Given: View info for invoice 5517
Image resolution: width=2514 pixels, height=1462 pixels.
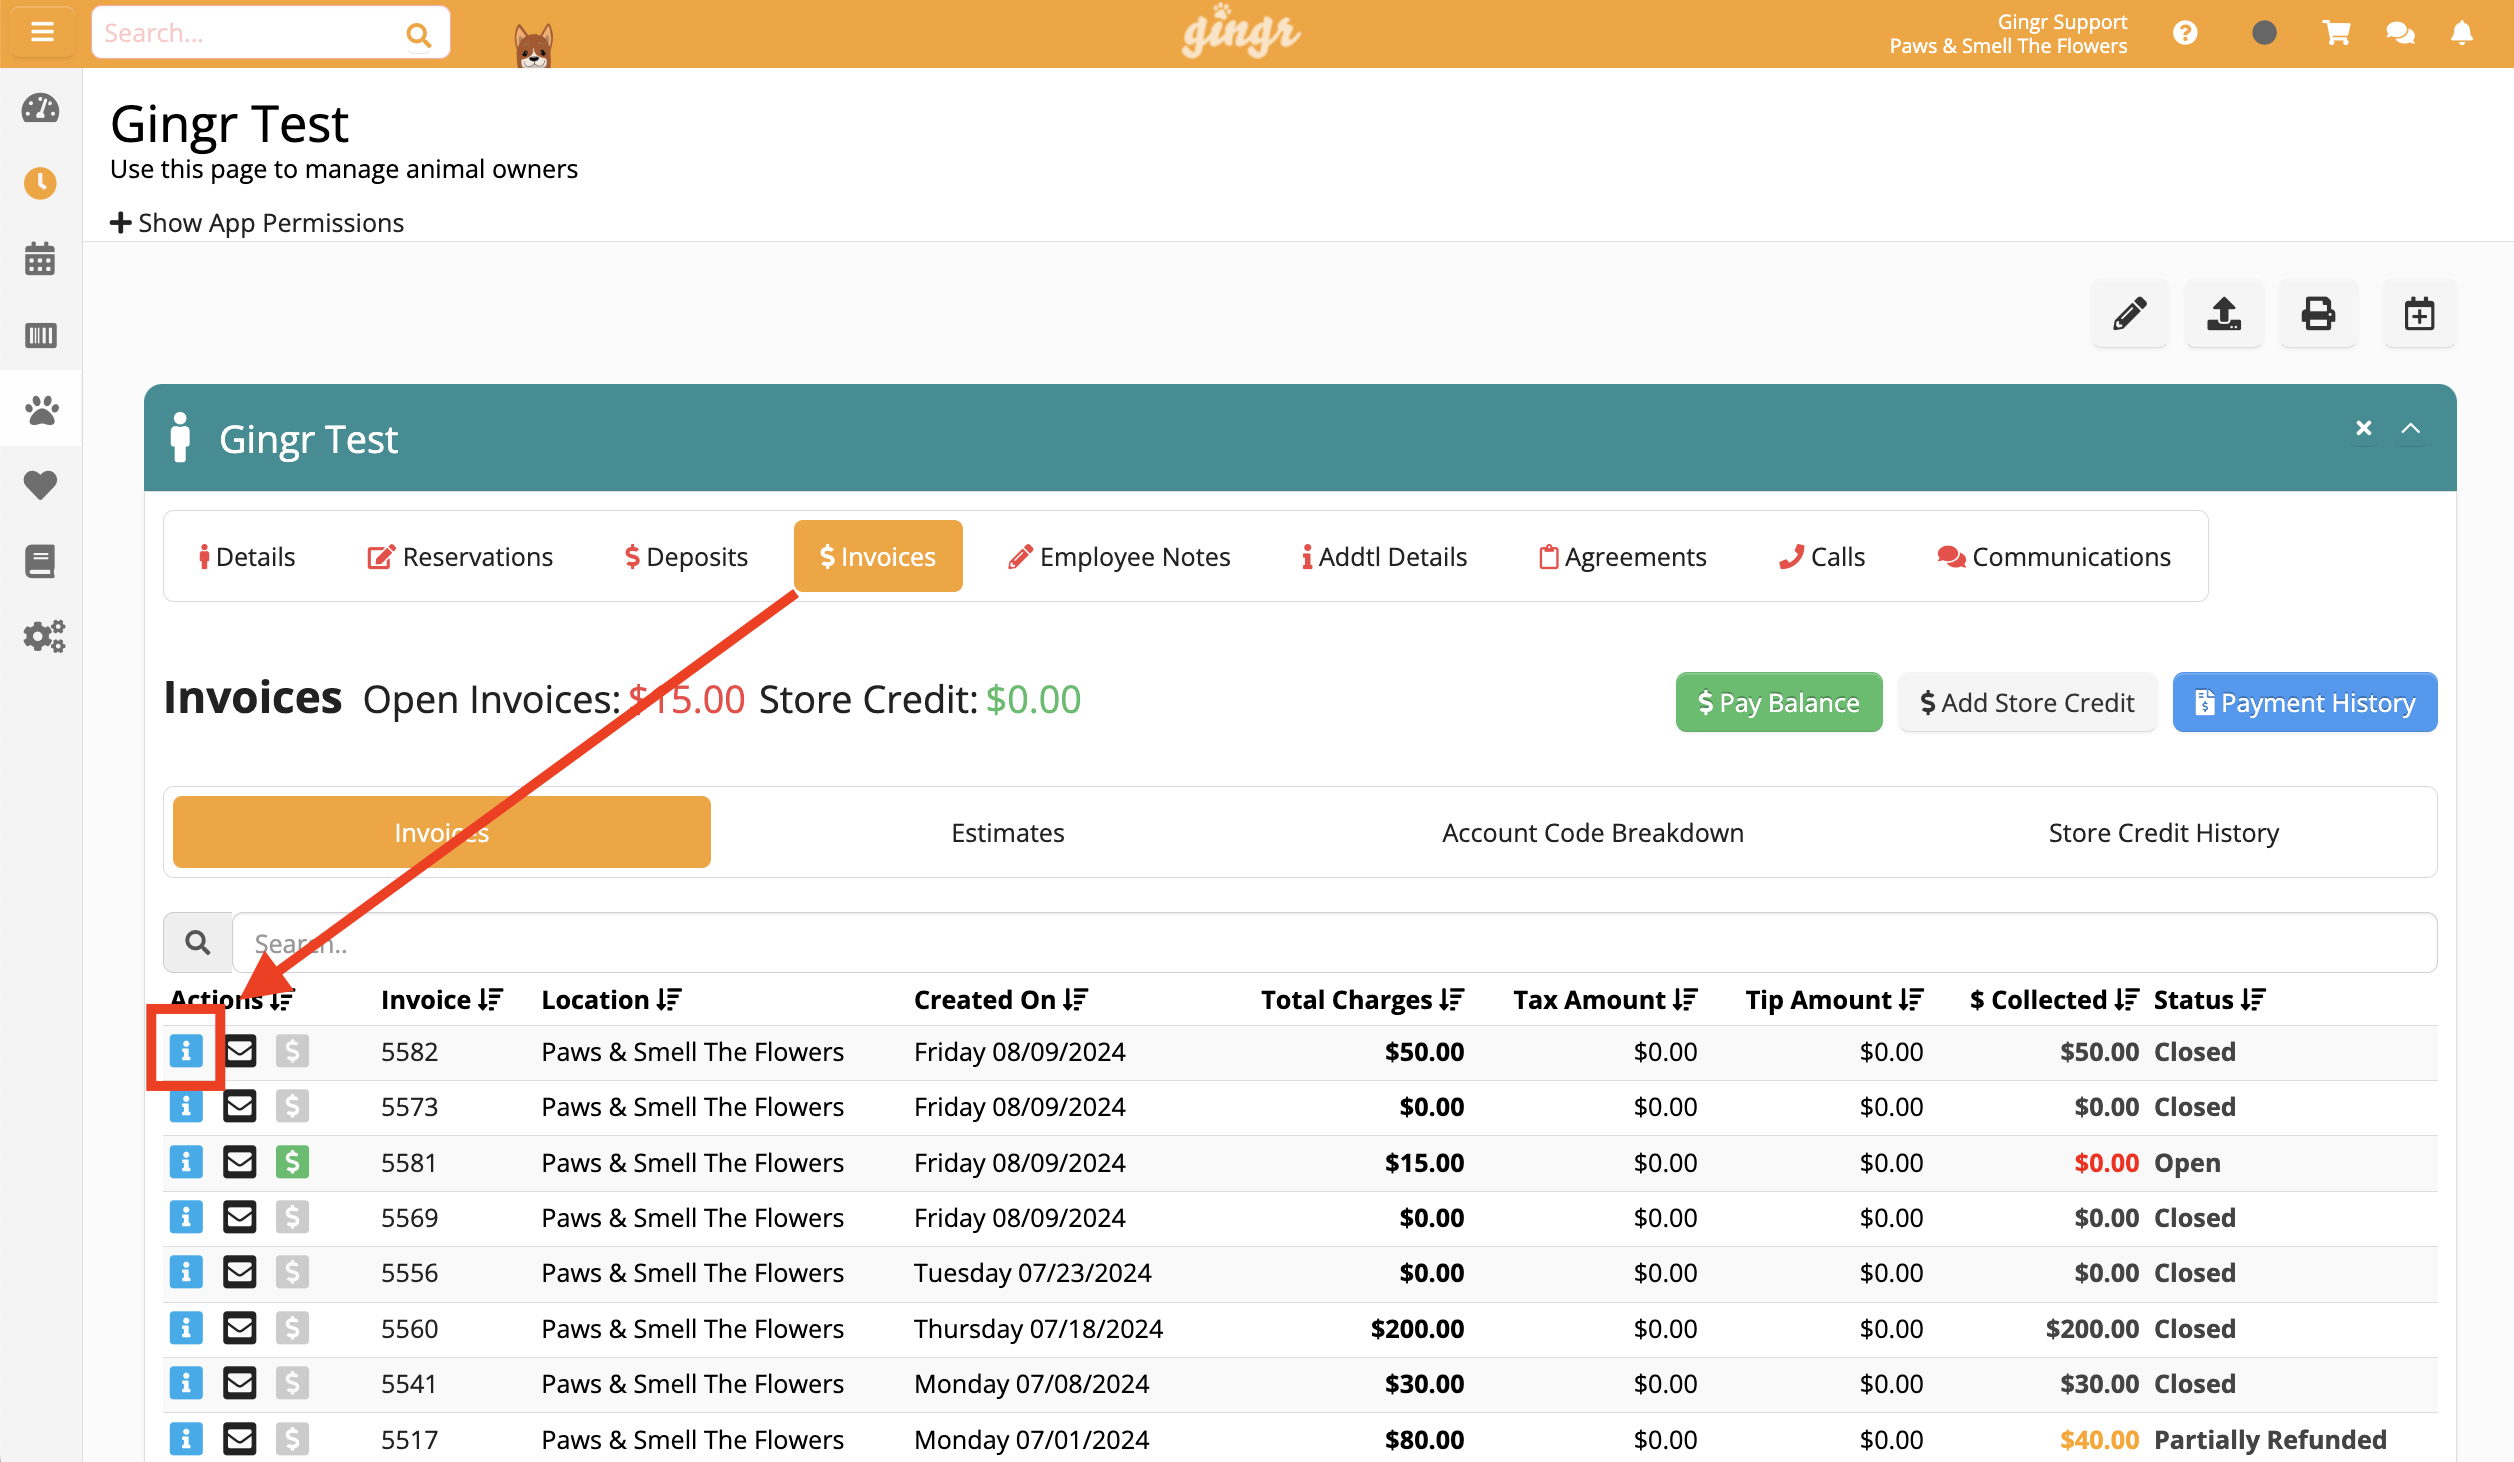Looking at the screenshot, I should pyautogui.click(x=186, y=1439).
